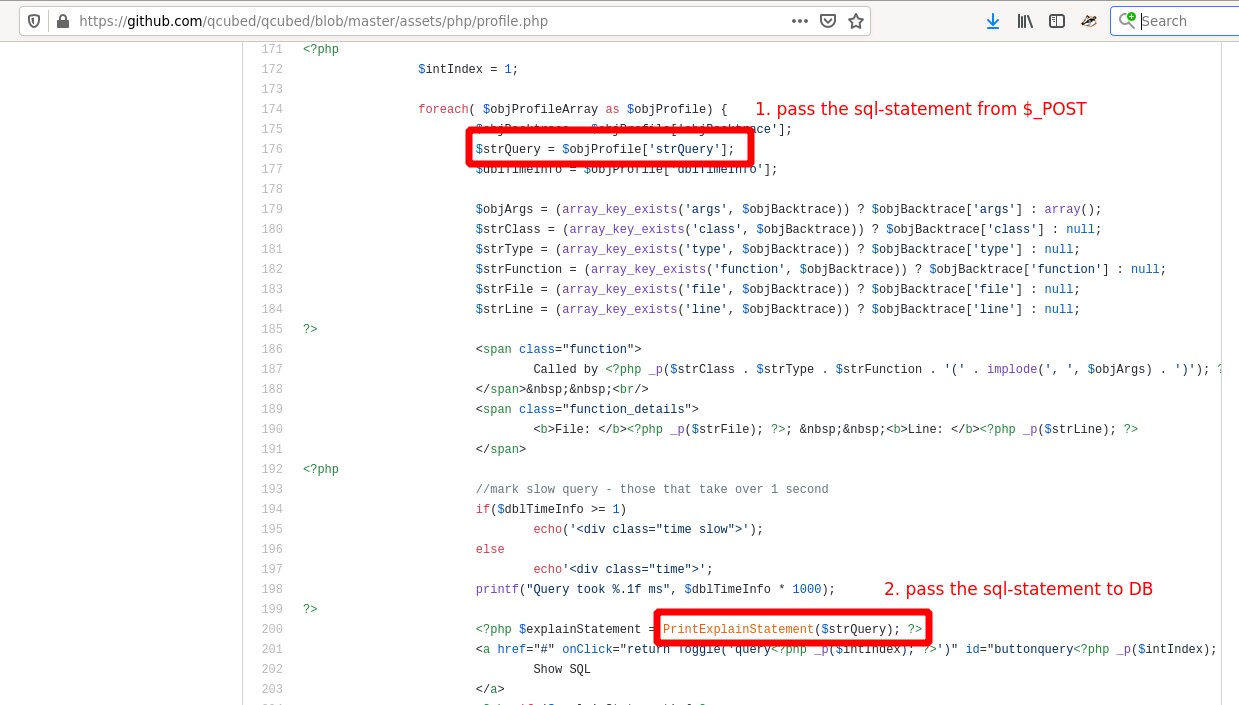Open the Library bookshelf icon
Screen dimensions: 1239x705
tap(1025, 21)
